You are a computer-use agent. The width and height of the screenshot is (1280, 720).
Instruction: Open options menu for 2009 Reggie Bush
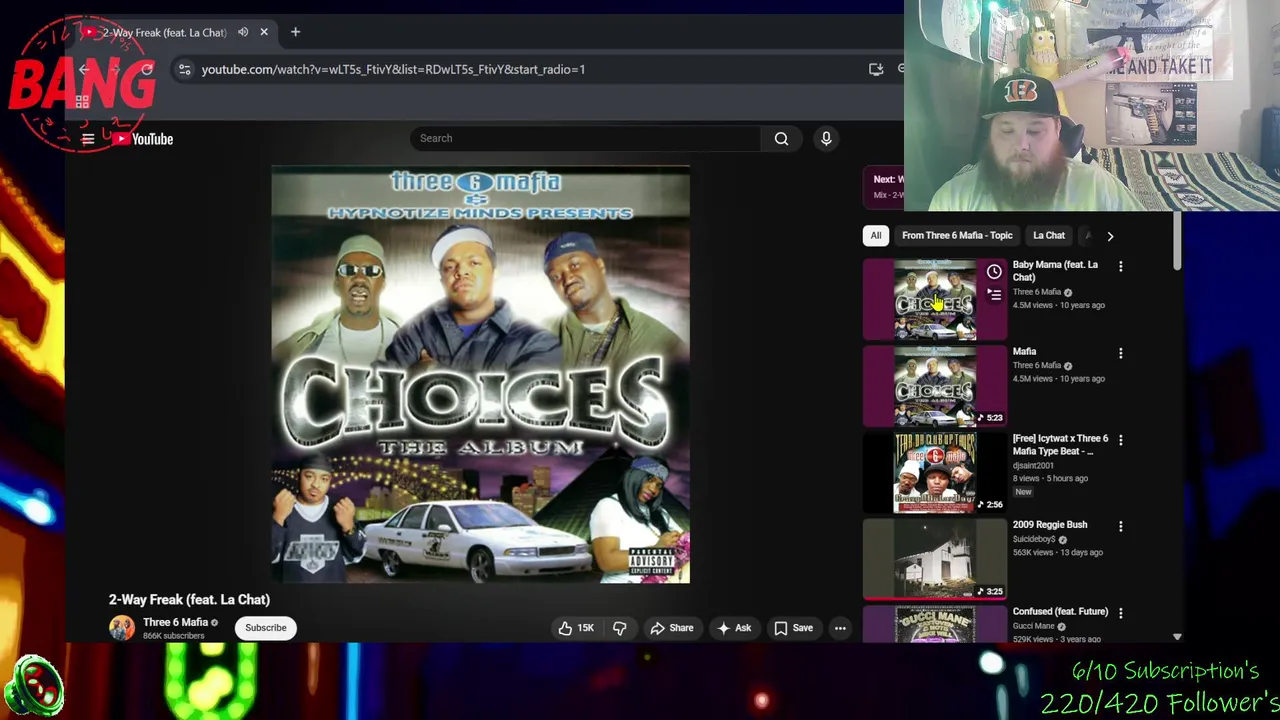1121,526
